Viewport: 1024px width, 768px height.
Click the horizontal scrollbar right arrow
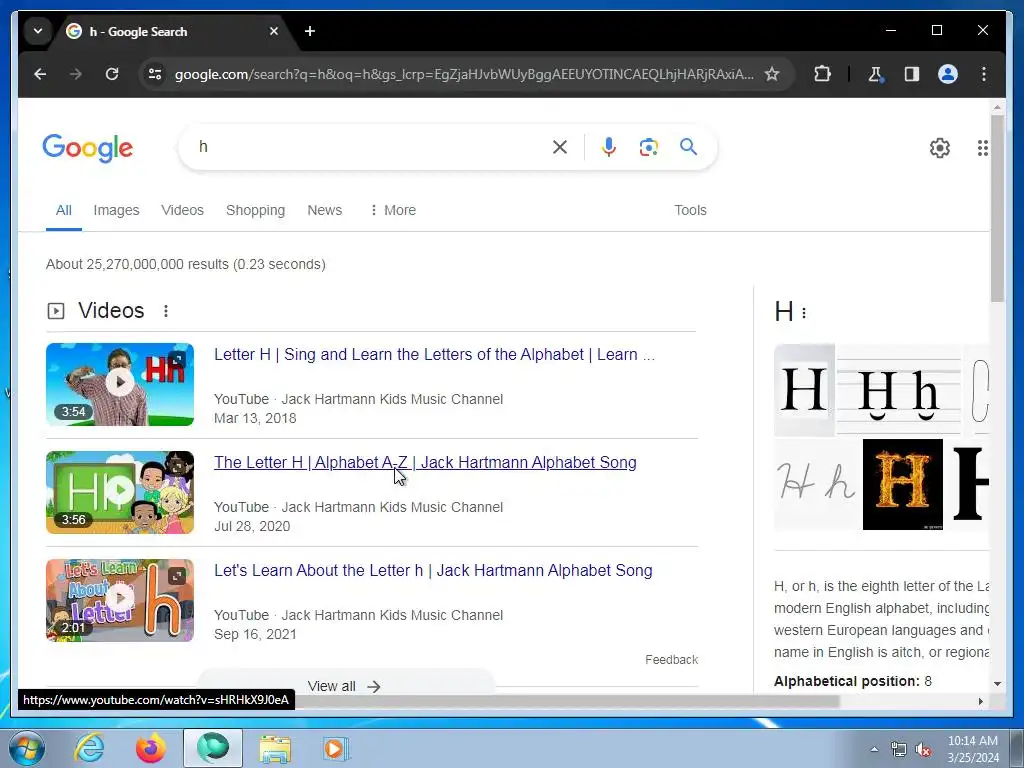point(980,701)
